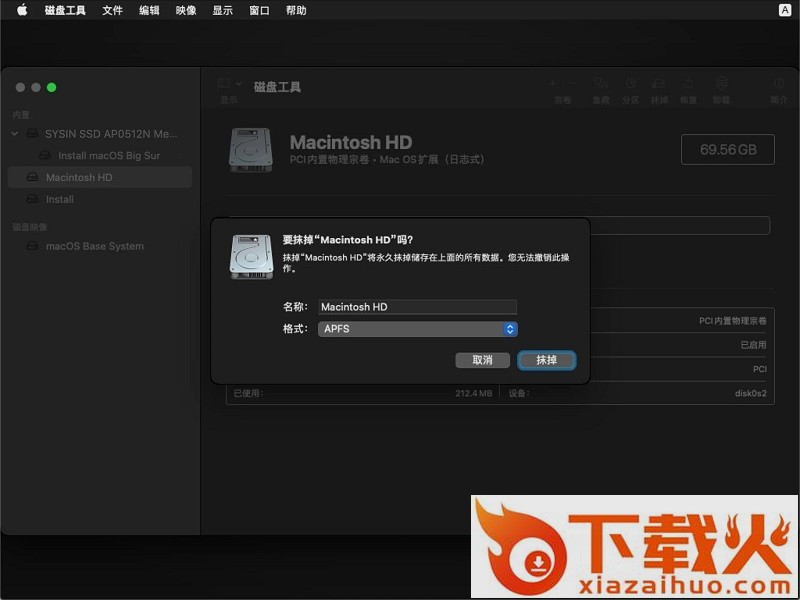The width and height of the screenshot is (800, 600).
Task: Click the 分区 partition toolbar icon
Action: point(631,84)
